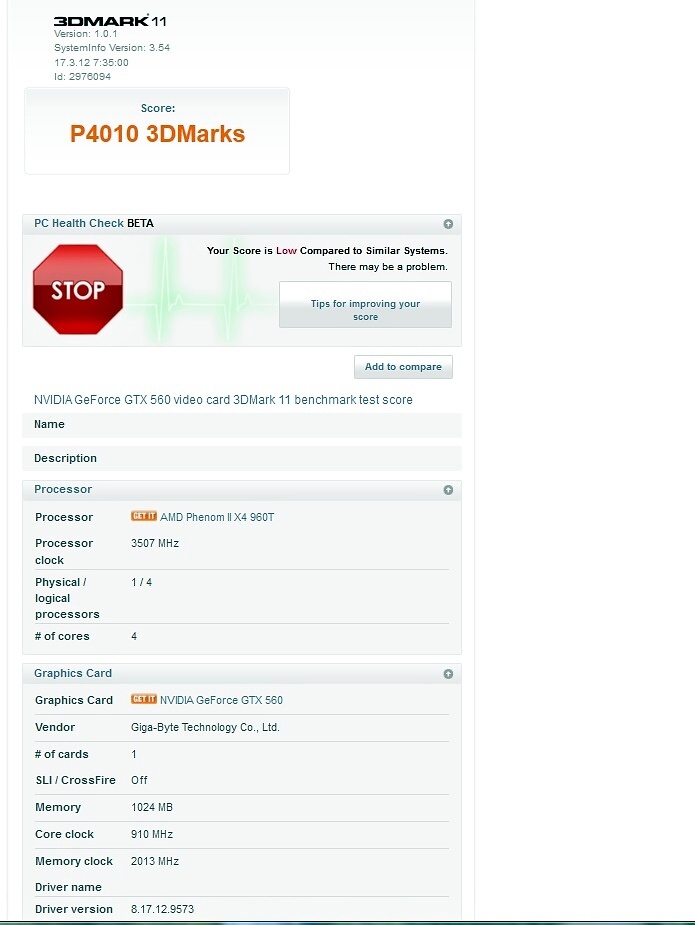Viewport: 695px width, 925px height.
Task: Click the Description row
Action: pyautogui.click(x=242, y=458)
